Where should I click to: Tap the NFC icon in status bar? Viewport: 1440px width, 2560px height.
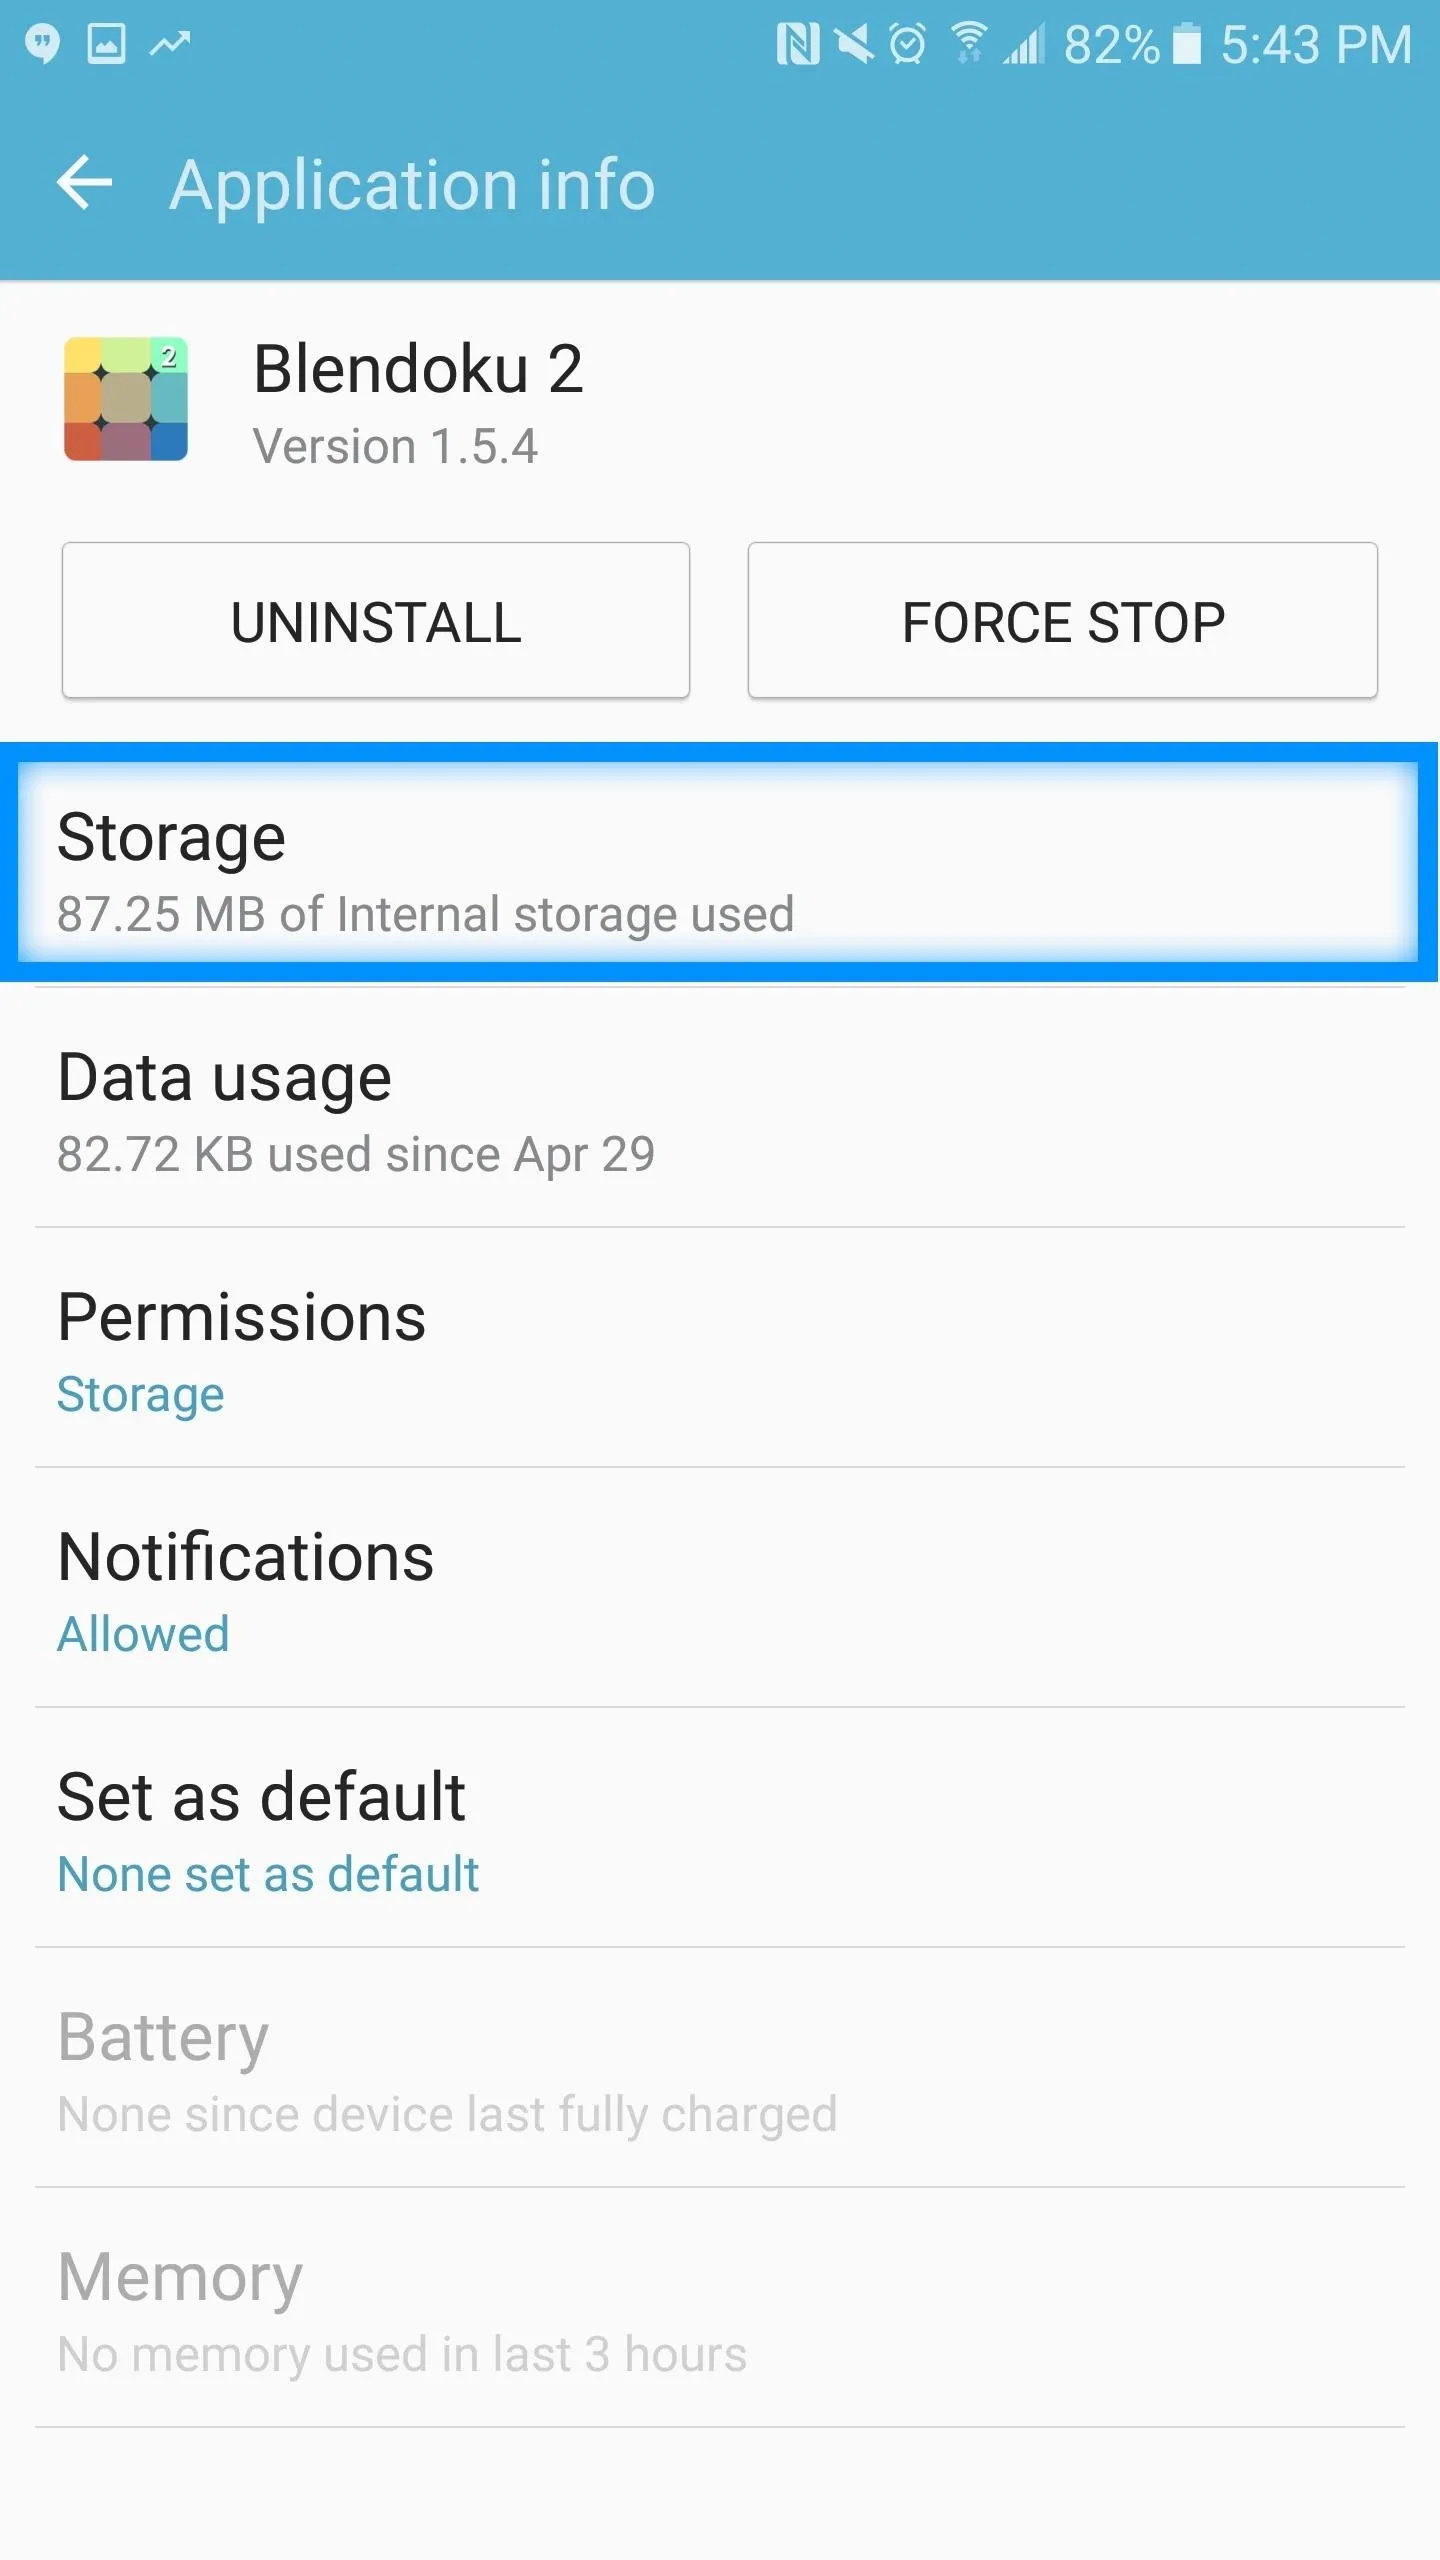[x=798, y=45]
